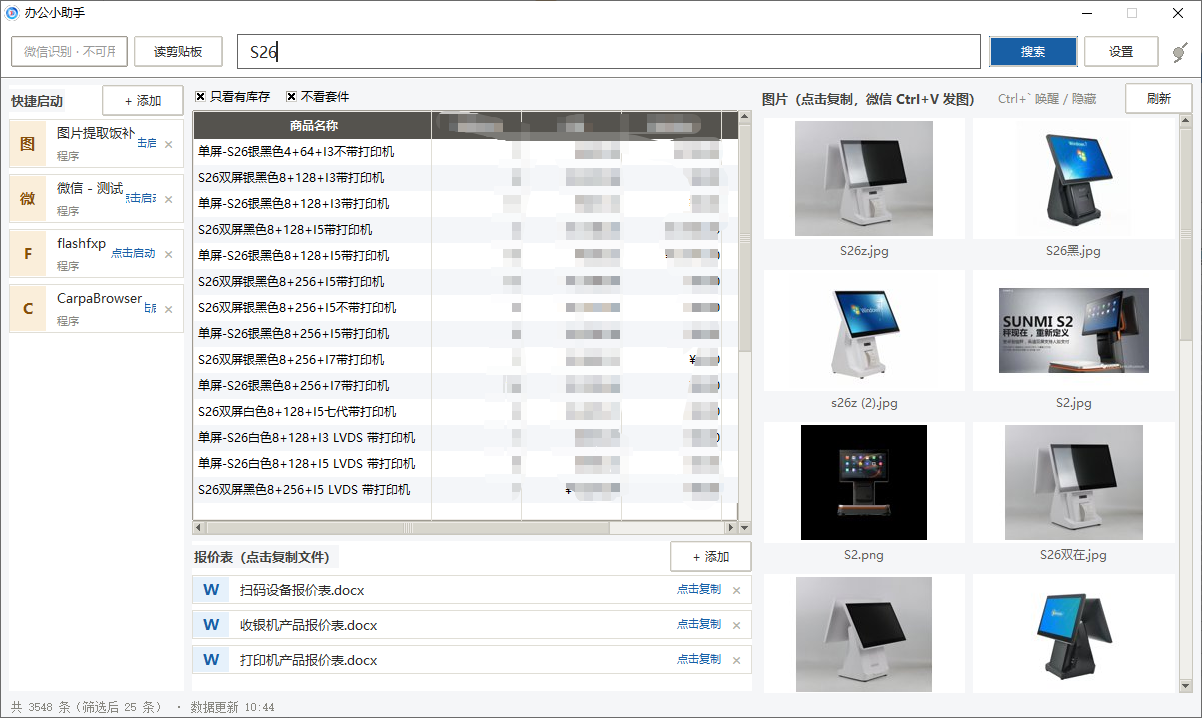
Task: Click the F icon for flashfxp
Action: pos(28,254)
